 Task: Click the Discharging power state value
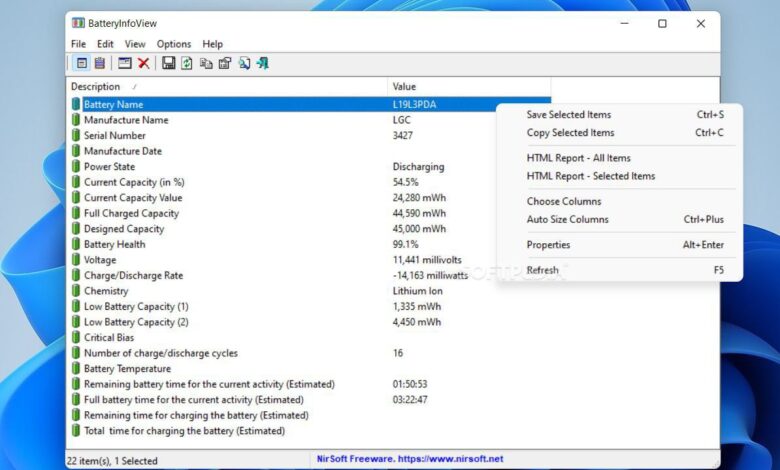418,167
